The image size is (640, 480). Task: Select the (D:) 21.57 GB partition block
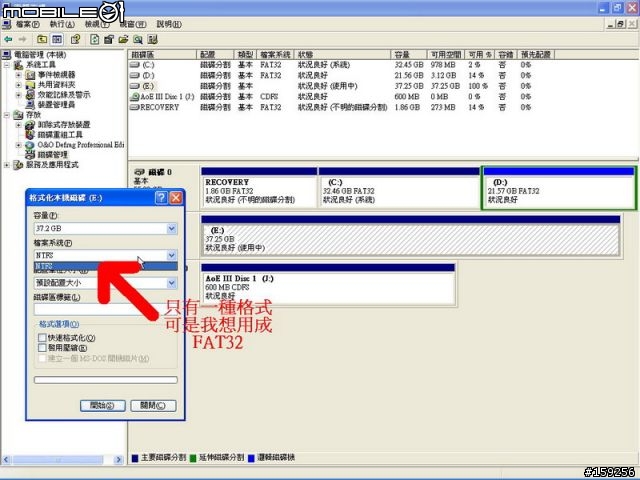559,188
